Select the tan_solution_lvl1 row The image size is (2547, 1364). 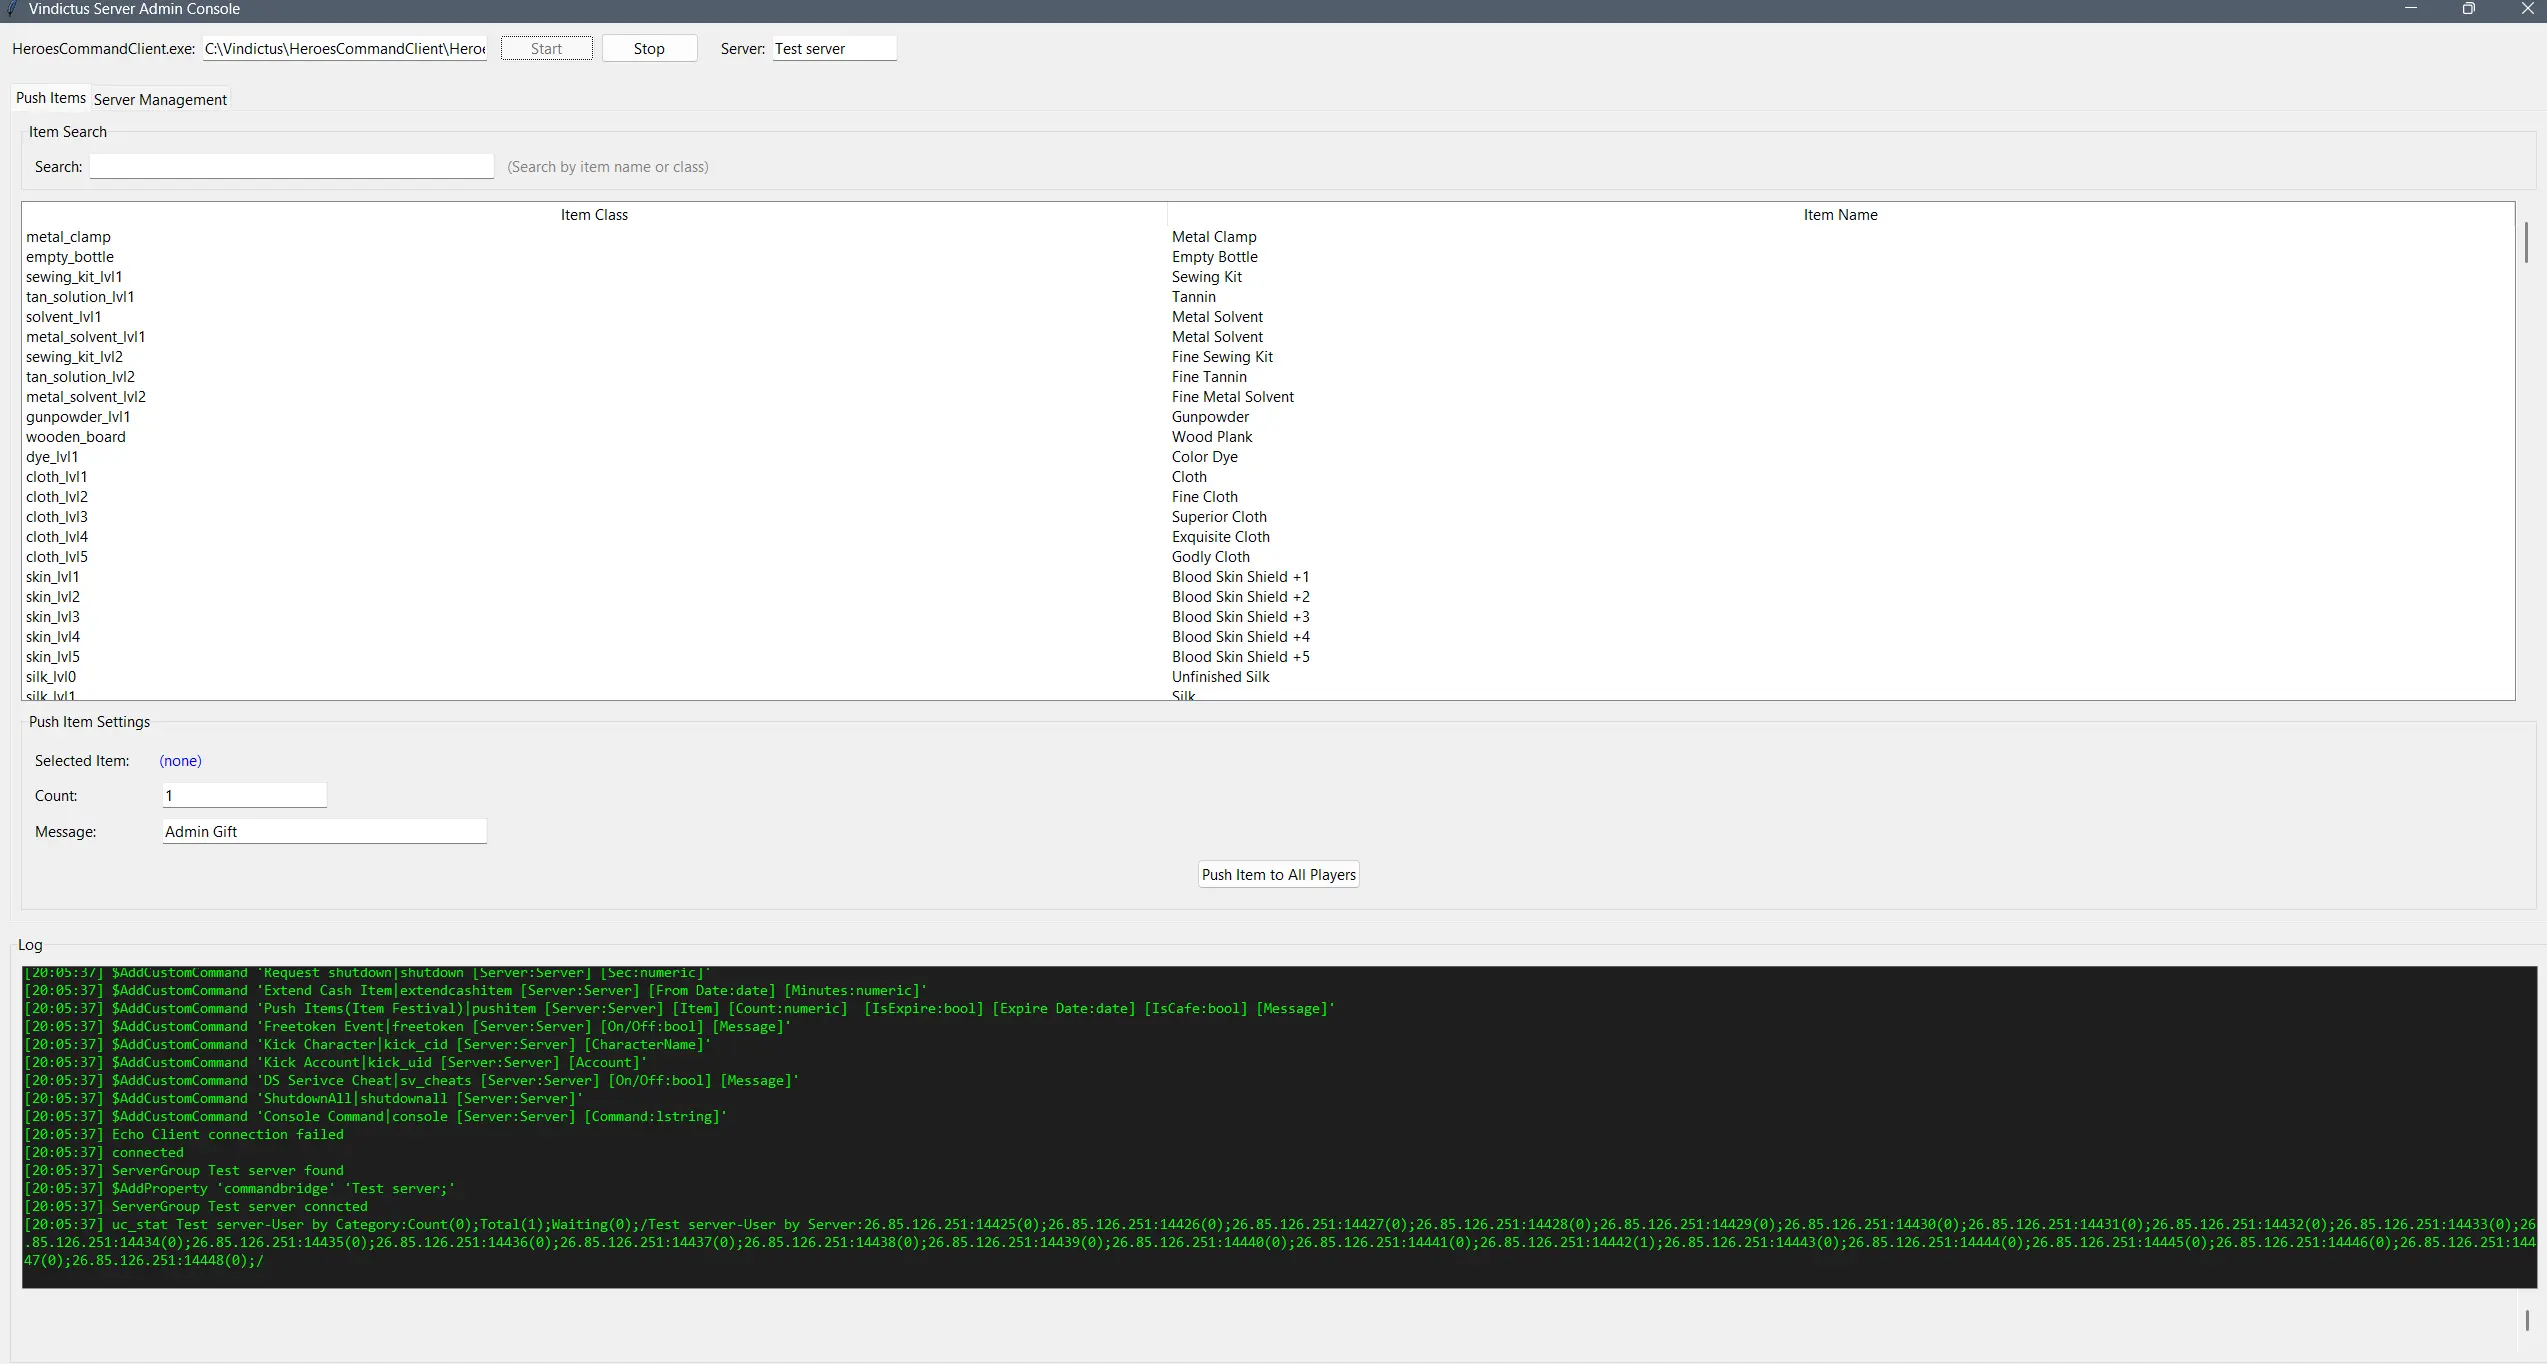pyautogui.click(x=1268, y=297)
